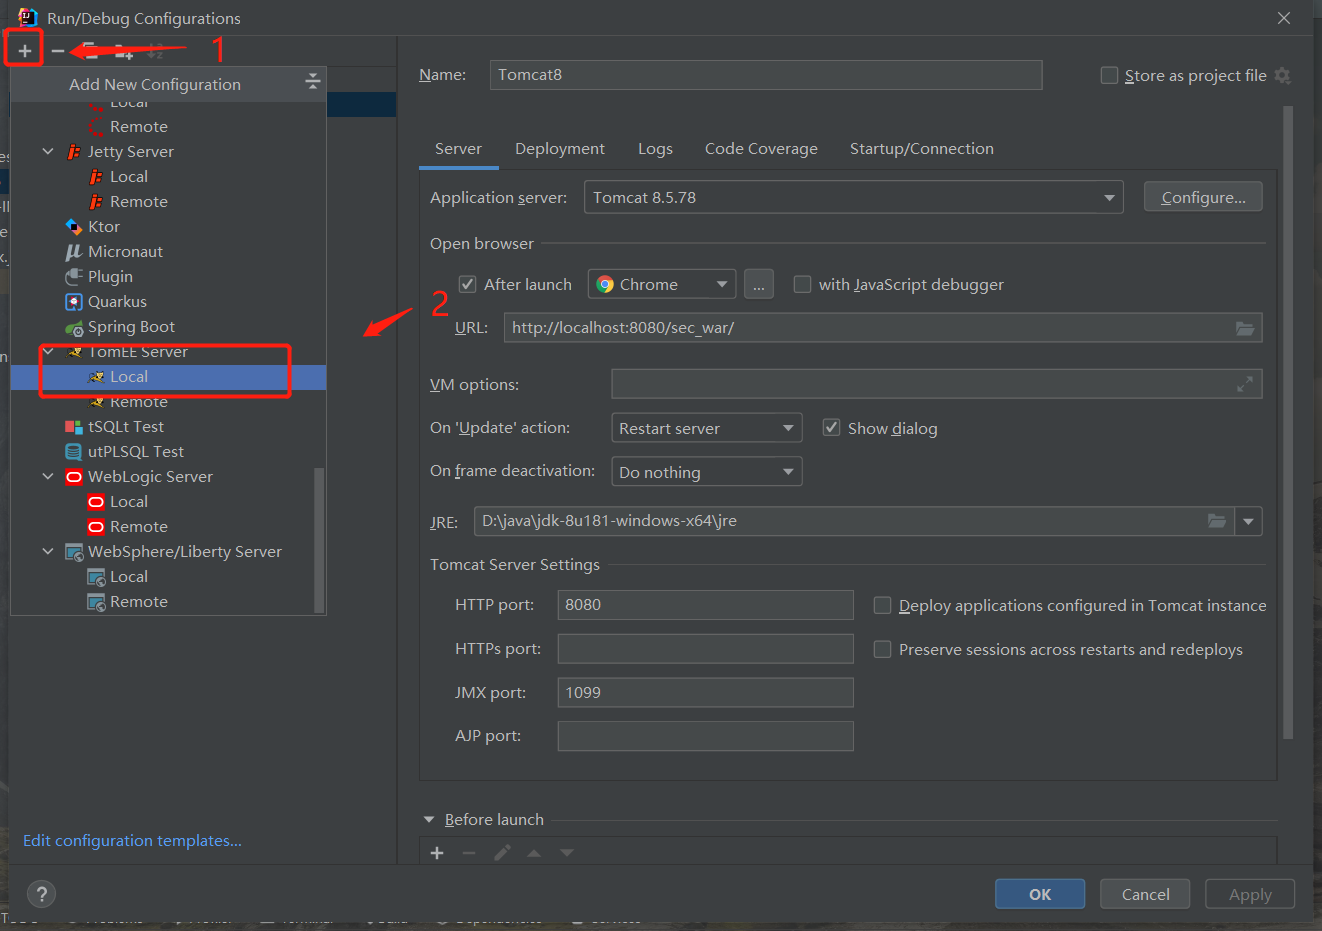Open gear settings next to Store as project file
The width and height of the screenshot is (1322, 931).
click(1282, 76)
